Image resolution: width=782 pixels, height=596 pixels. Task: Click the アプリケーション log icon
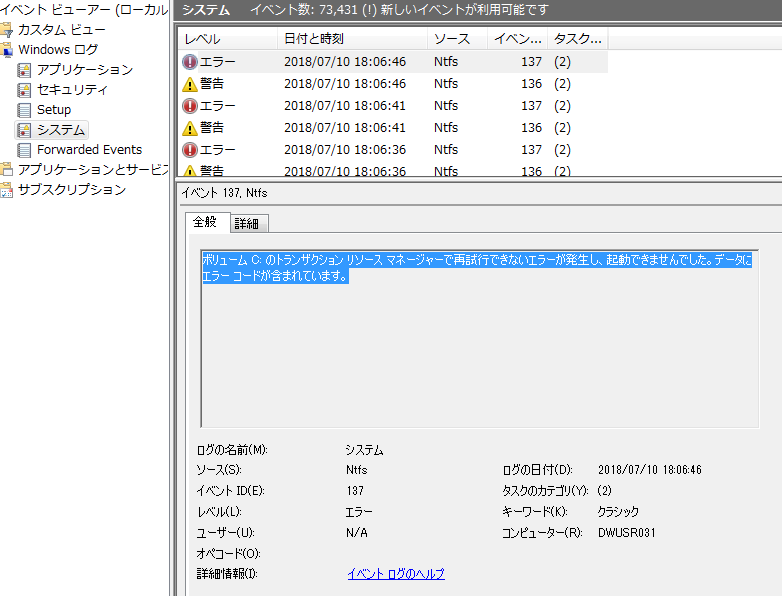[x=24, y=70]
